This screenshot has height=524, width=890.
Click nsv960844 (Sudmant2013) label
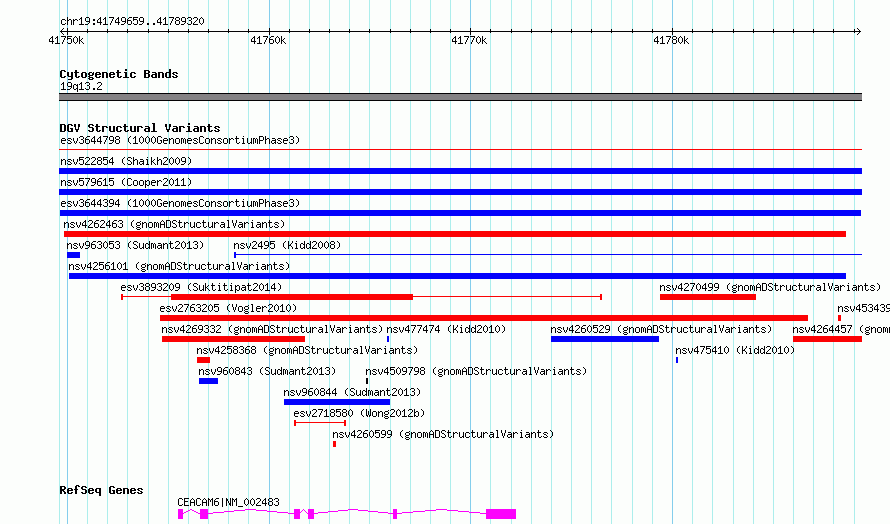pyautogui.click(x=352, y=392)
